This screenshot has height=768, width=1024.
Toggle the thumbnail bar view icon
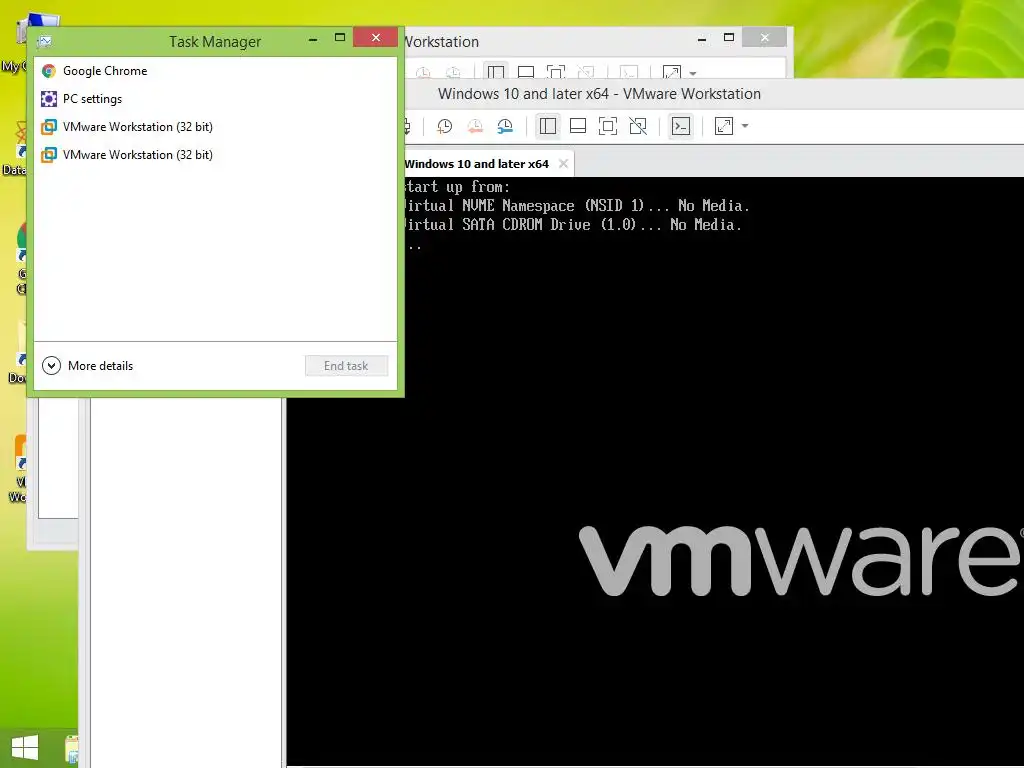pos(578,126)
